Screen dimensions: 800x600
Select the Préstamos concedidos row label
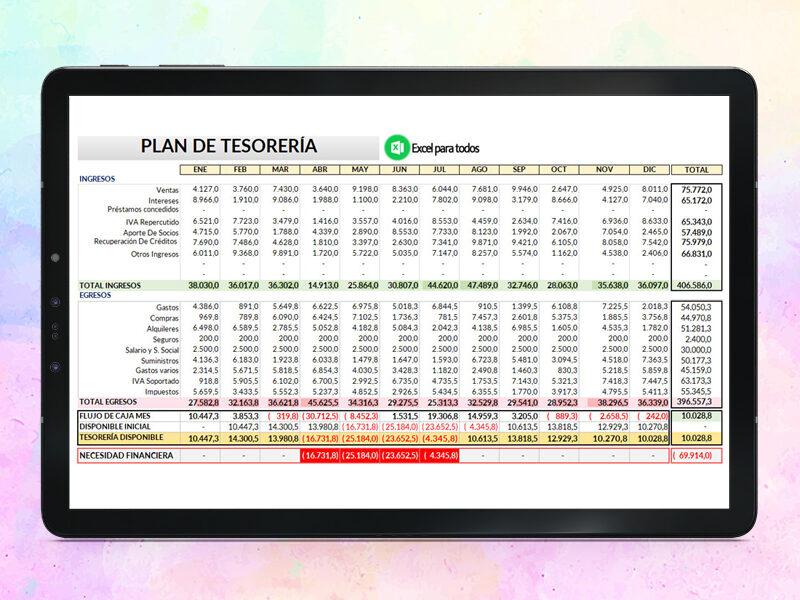(143, 209)
